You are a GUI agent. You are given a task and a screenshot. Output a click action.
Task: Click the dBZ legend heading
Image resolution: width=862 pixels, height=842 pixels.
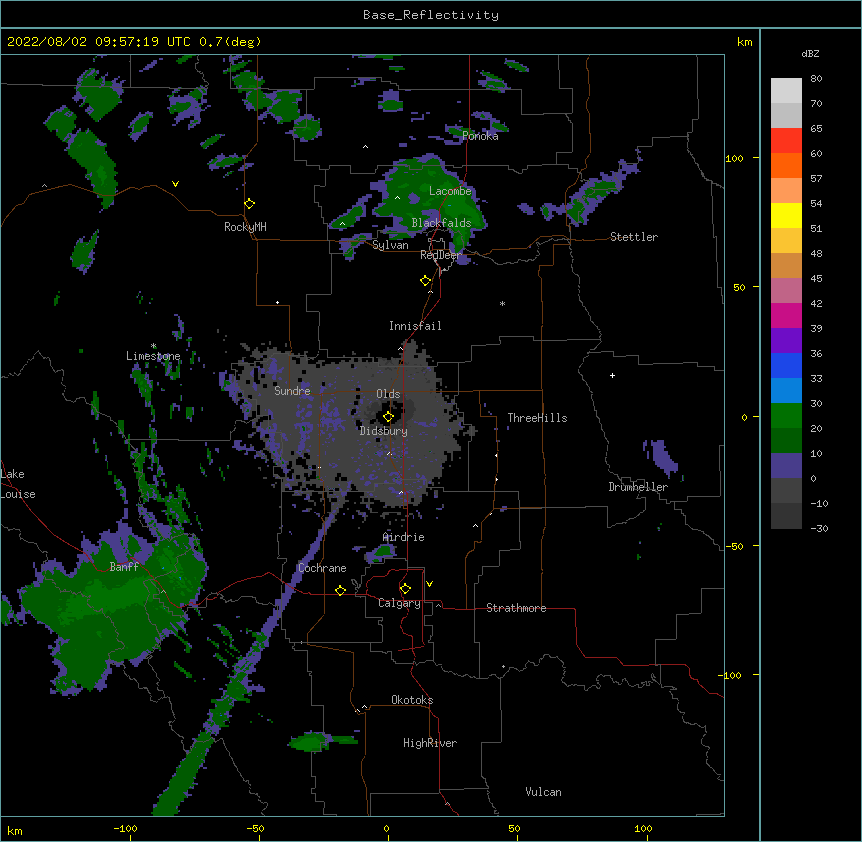(x=810, y=53)
